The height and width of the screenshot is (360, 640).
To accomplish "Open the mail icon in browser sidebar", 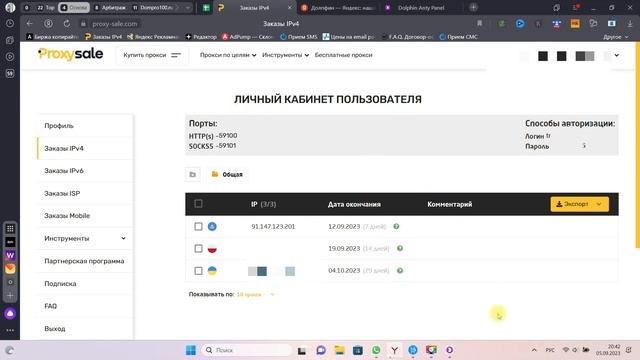I will (10, 269).
